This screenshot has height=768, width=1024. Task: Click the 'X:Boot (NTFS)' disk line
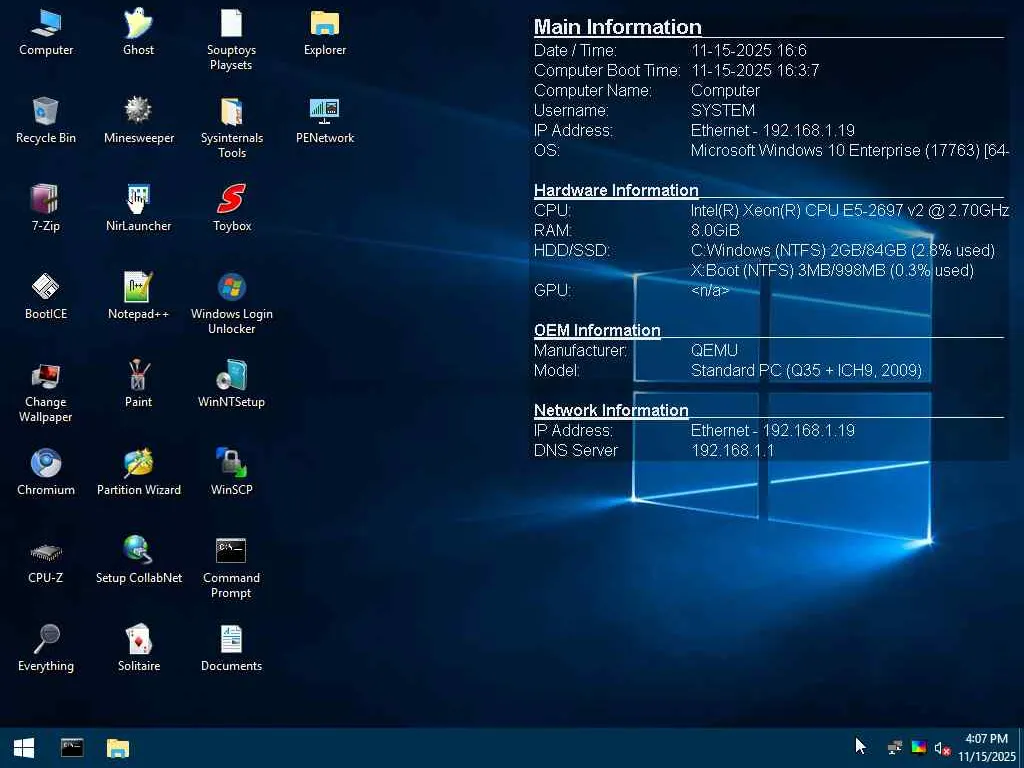832,270
